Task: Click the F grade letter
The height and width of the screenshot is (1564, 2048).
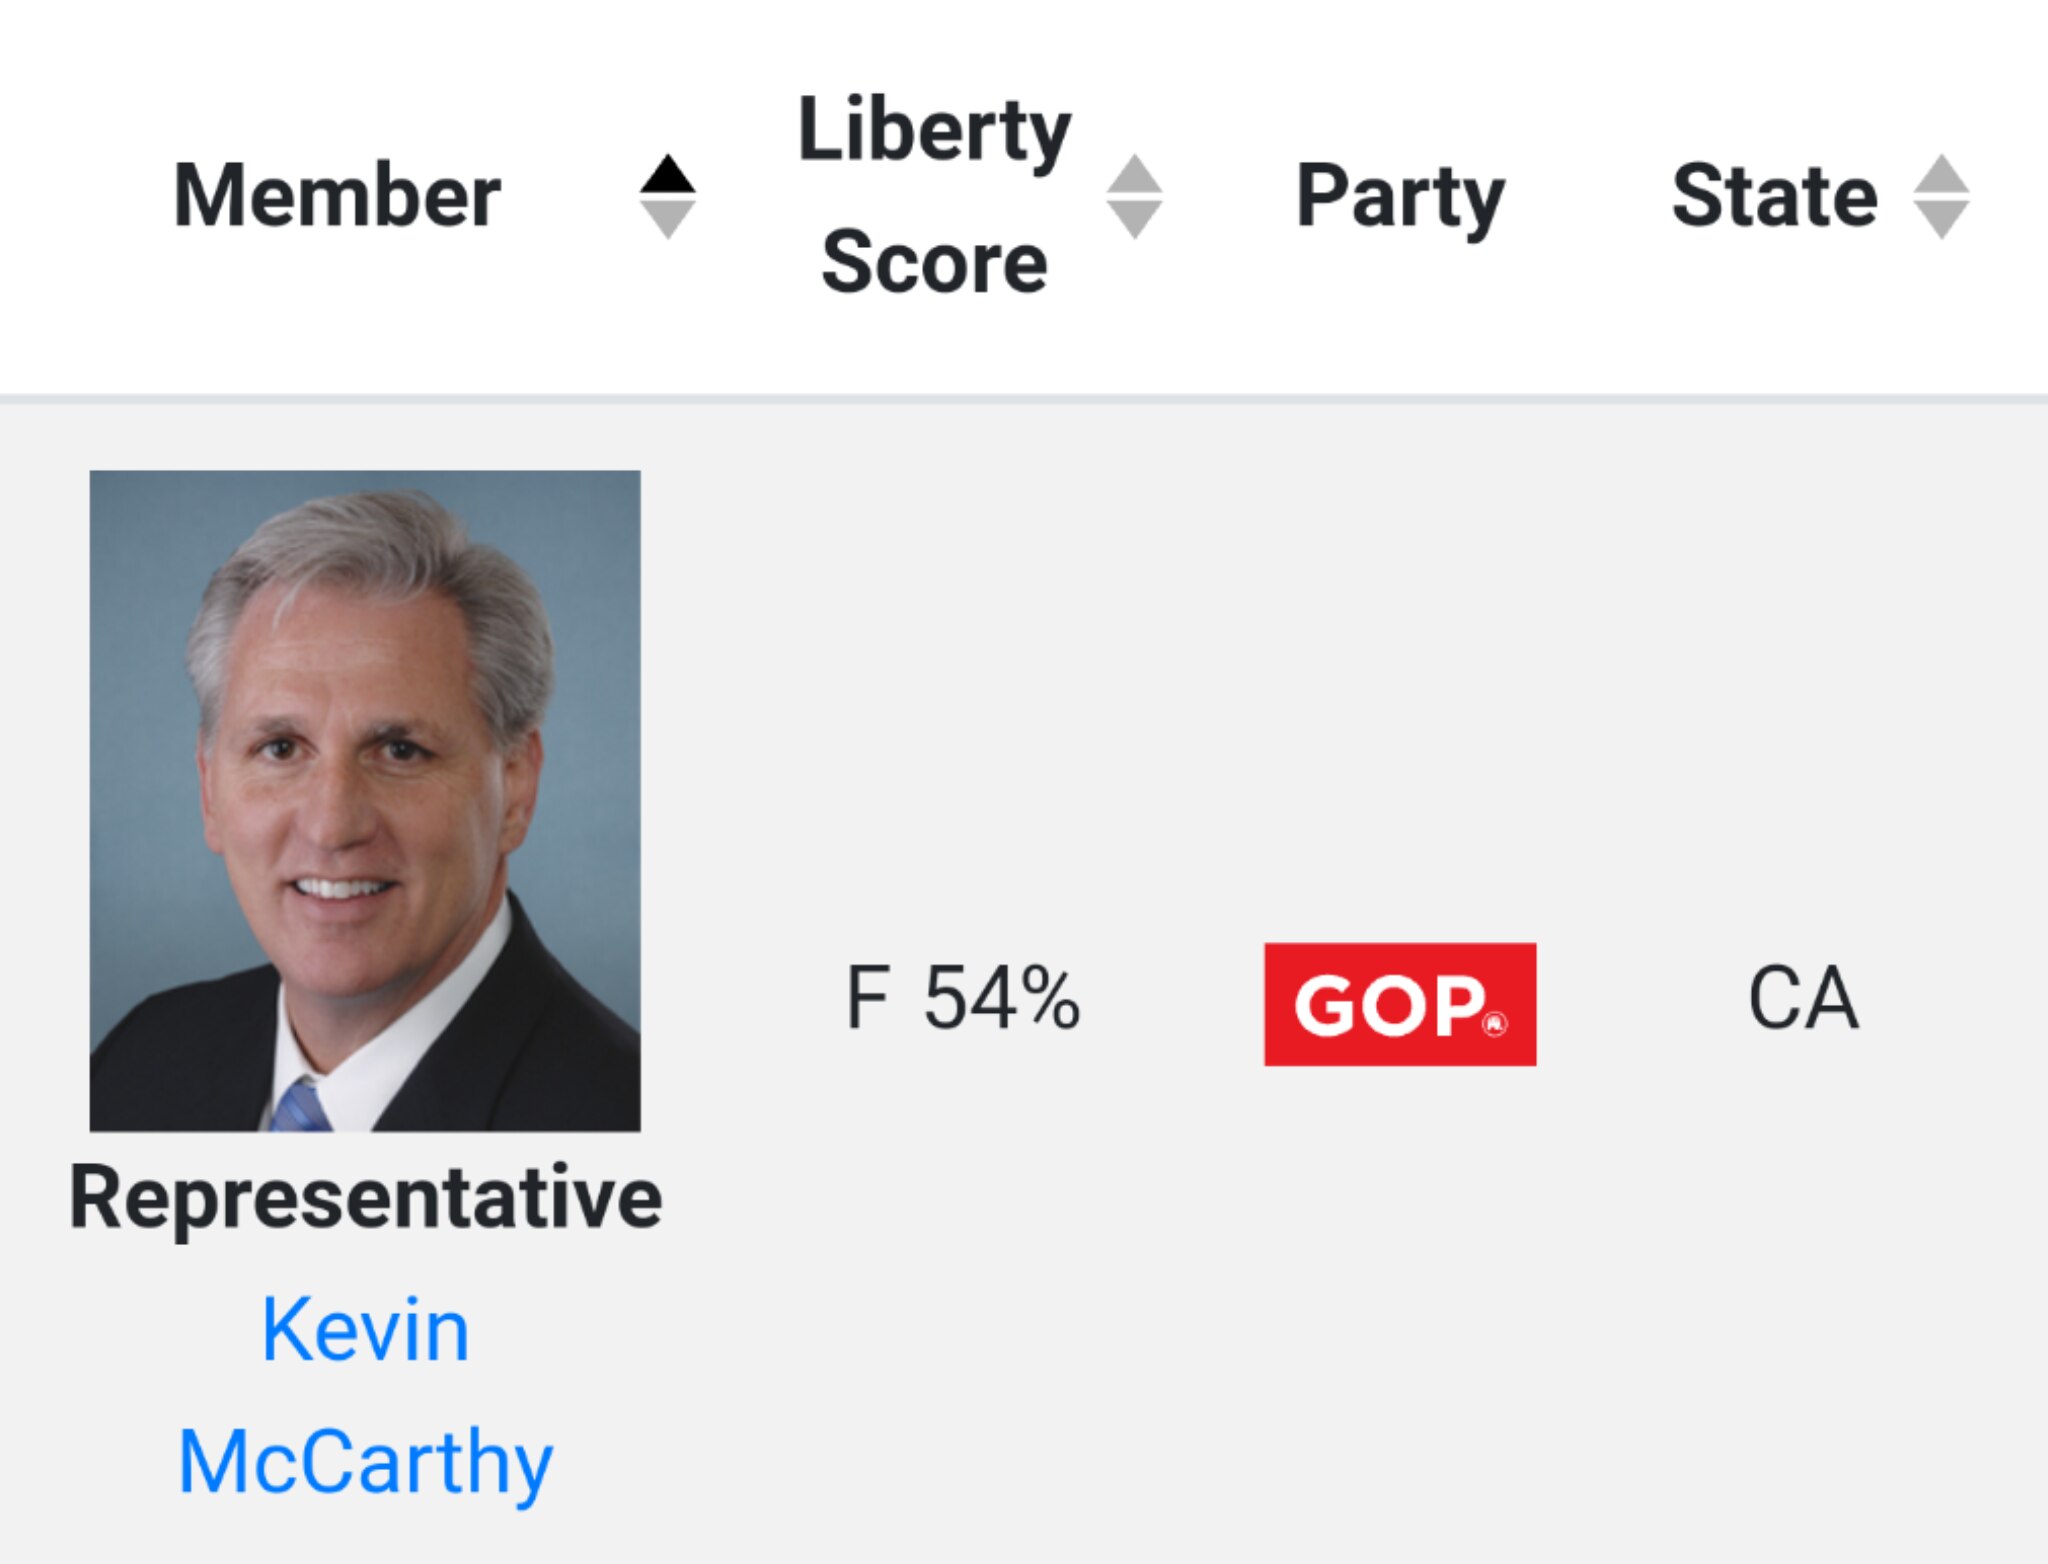Action: coord(867,998)
